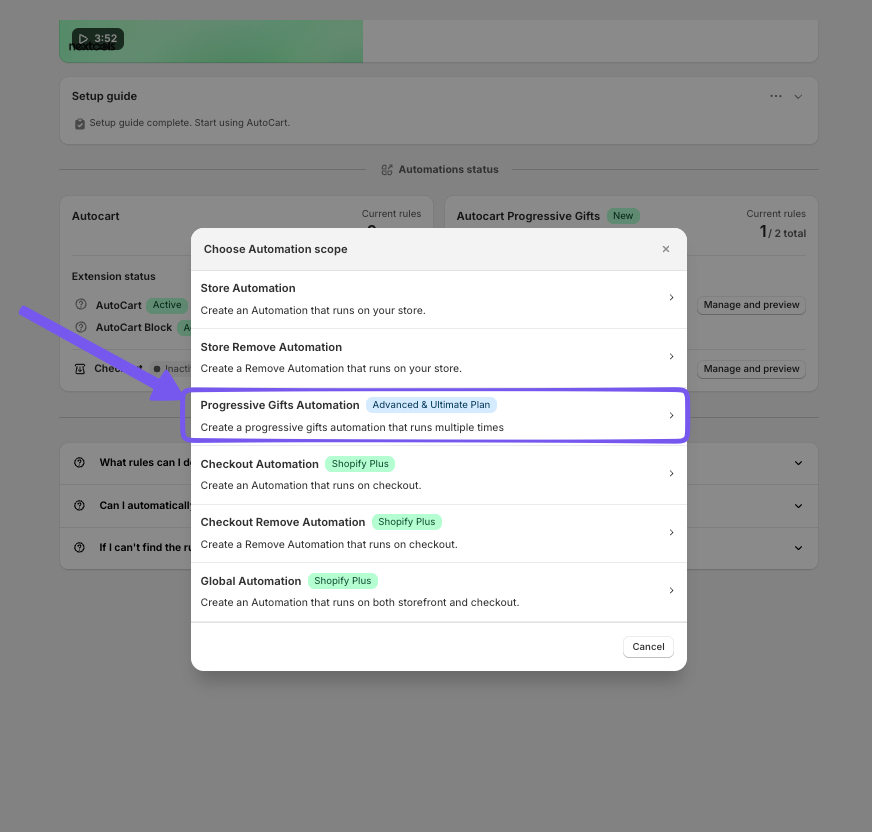Open Setup guide three-dot menu

(776, 96)
